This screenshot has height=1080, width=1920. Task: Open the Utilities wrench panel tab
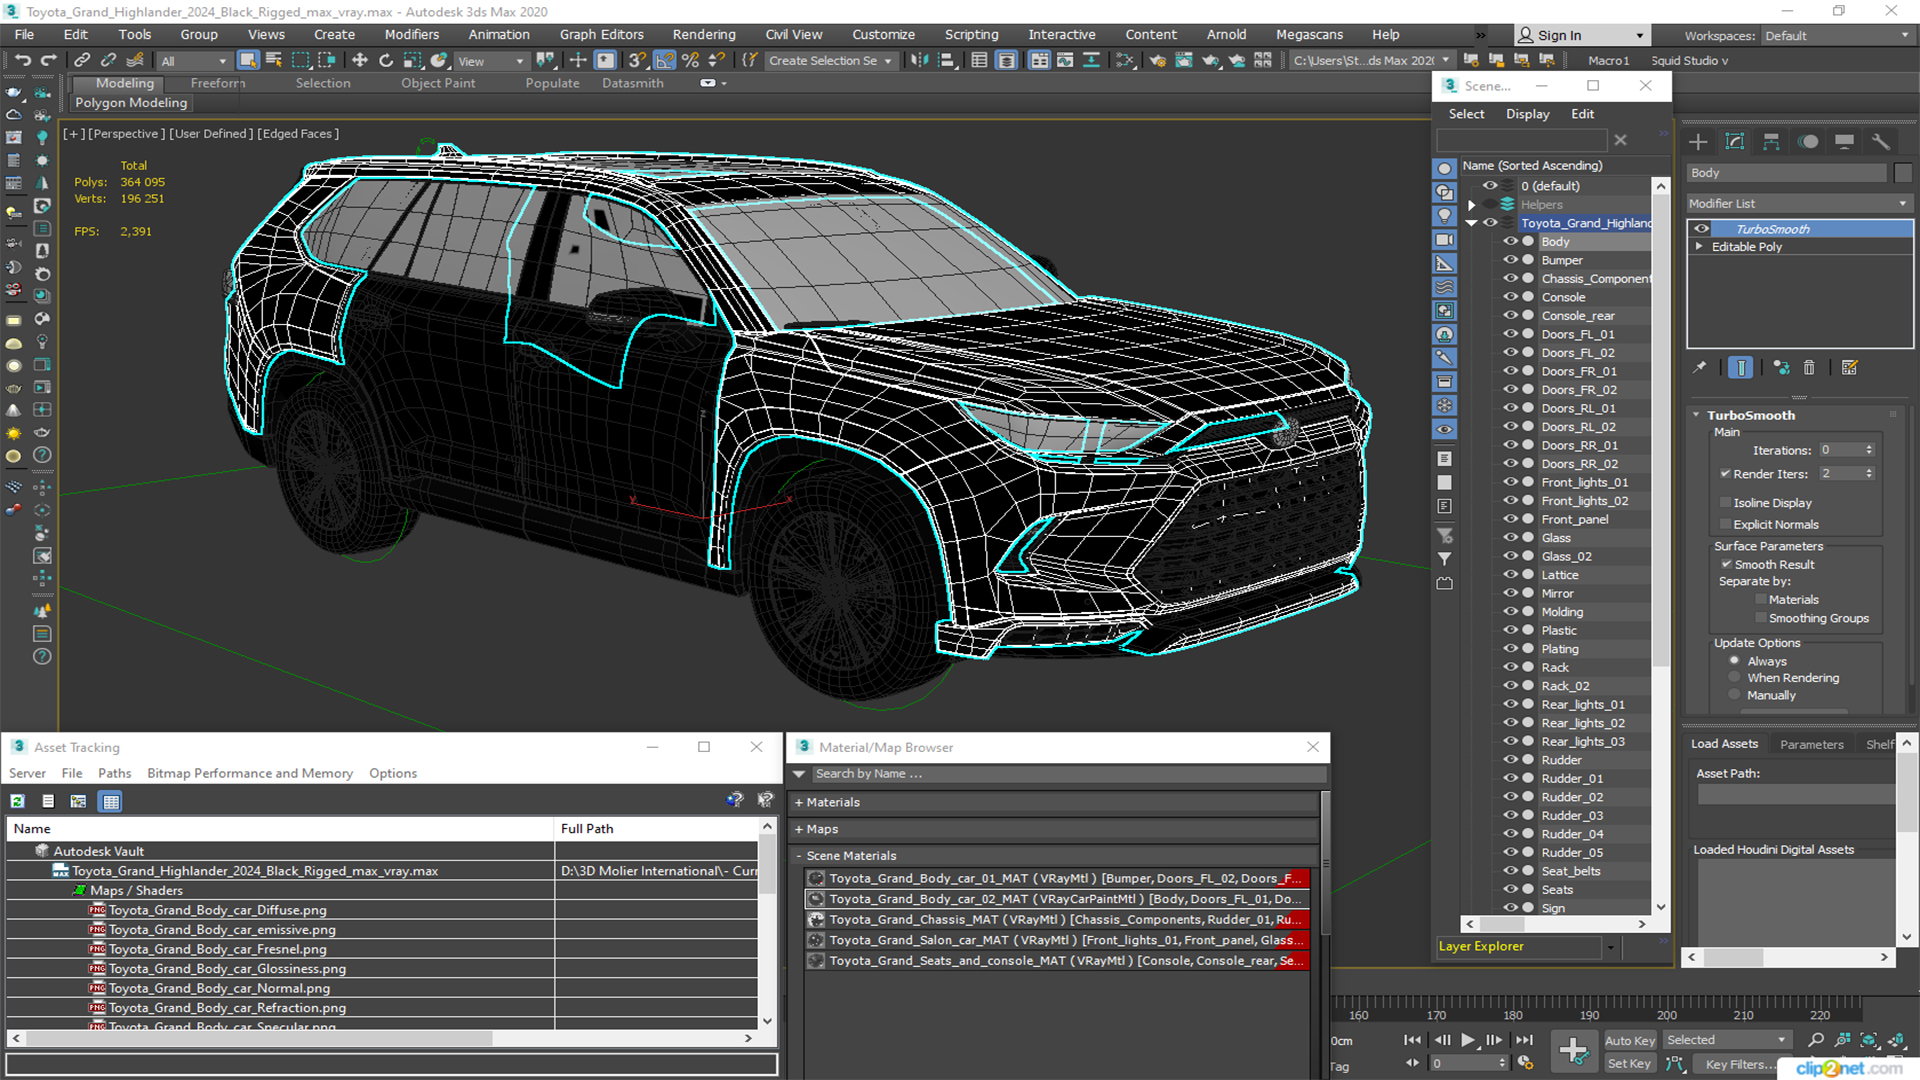pos(1881,142)
